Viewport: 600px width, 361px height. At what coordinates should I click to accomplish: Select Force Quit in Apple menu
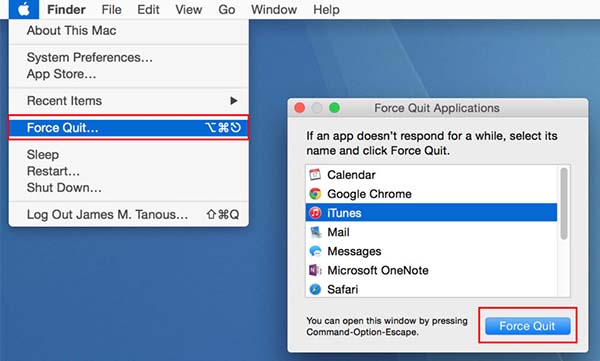click(x=129, y=127)
